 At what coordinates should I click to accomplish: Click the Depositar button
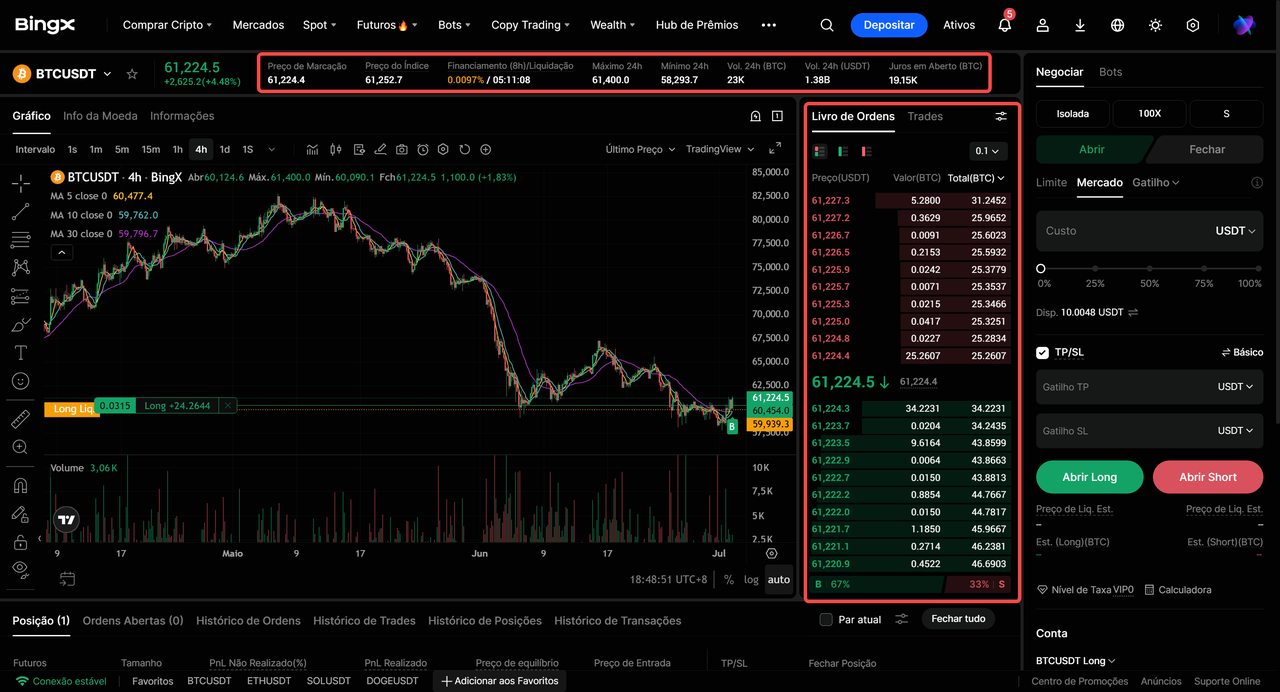click(x=889, y=25)
